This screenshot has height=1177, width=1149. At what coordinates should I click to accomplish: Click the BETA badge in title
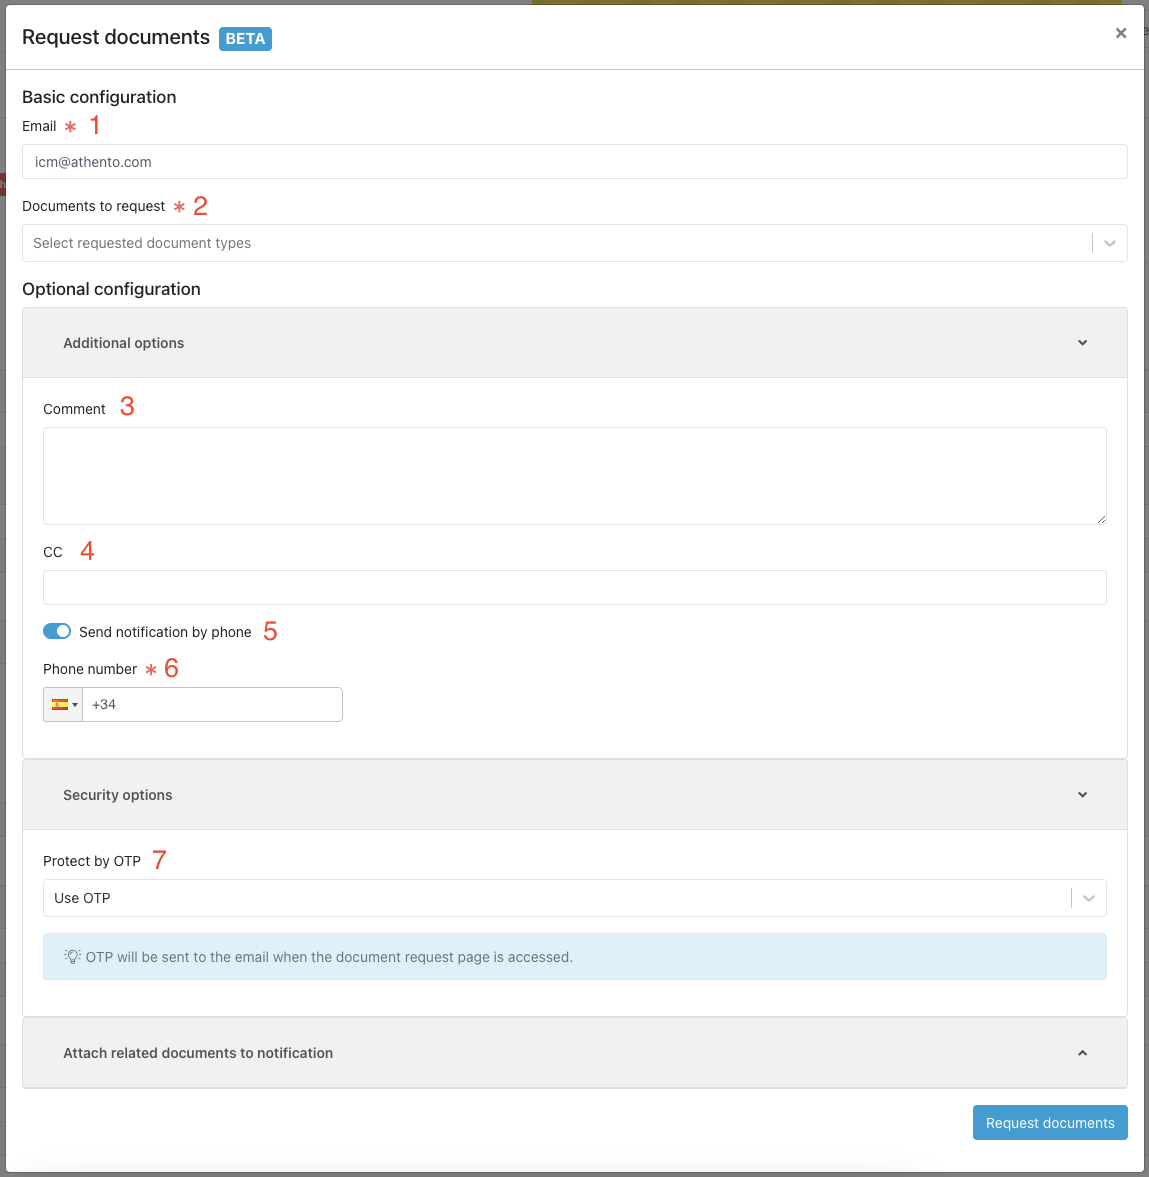[x=245, y=39]
